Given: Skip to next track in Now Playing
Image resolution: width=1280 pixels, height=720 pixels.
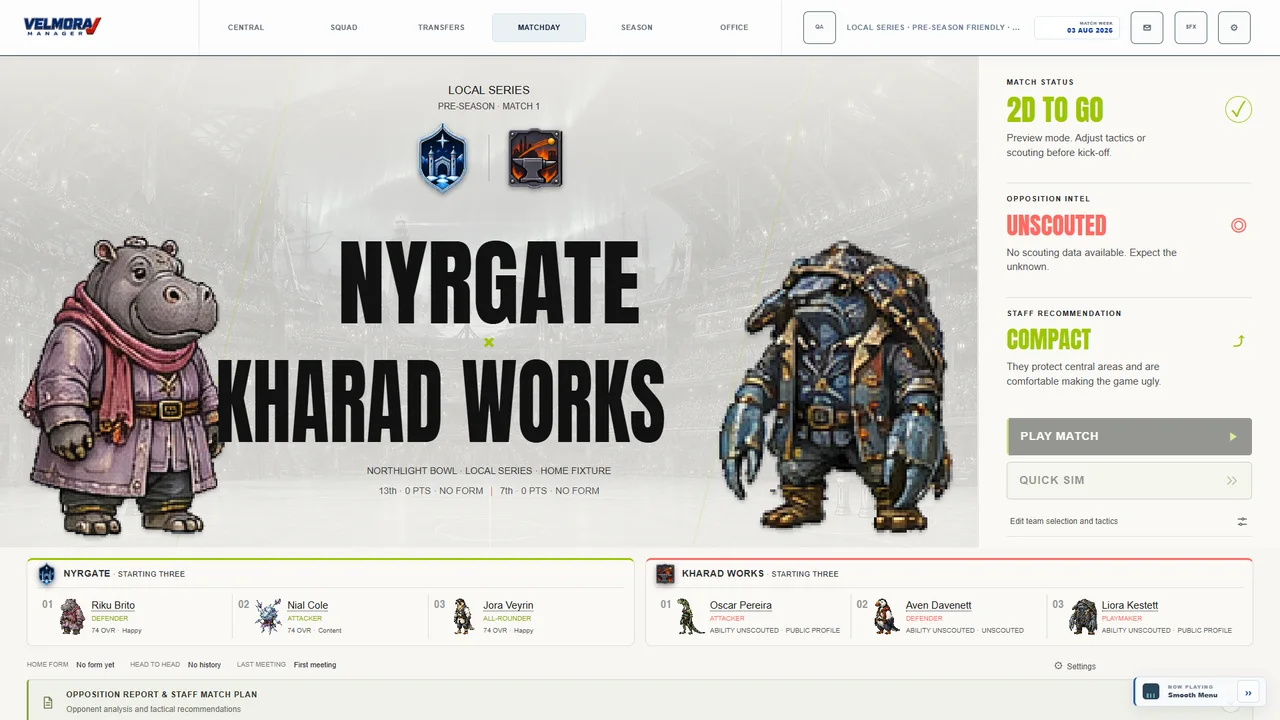Looking at the screenshot, I should pyautogui.click(x=1248, y=691).
